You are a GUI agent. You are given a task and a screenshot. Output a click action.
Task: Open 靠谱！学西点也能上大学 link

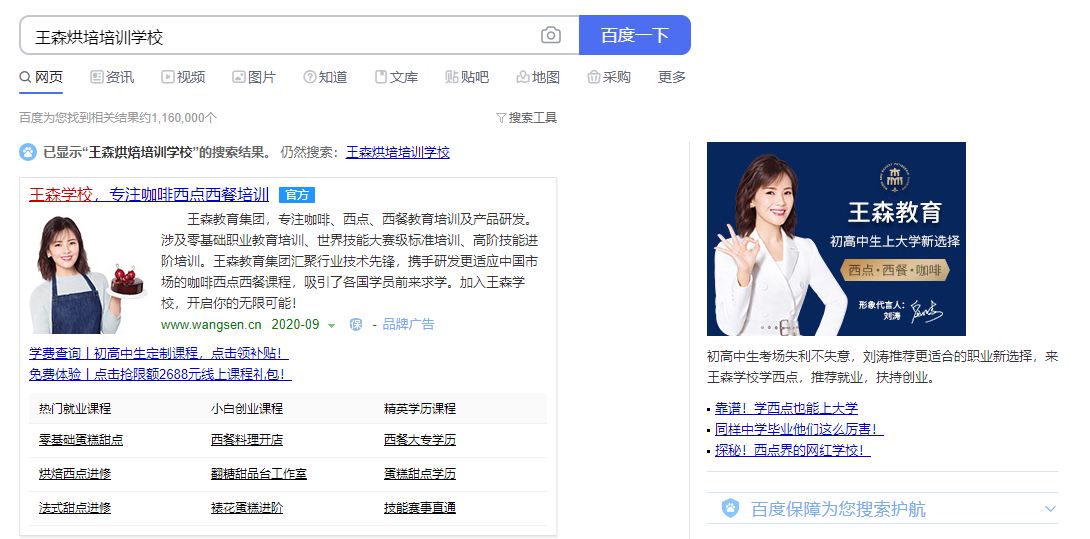[x=786, y=408]
